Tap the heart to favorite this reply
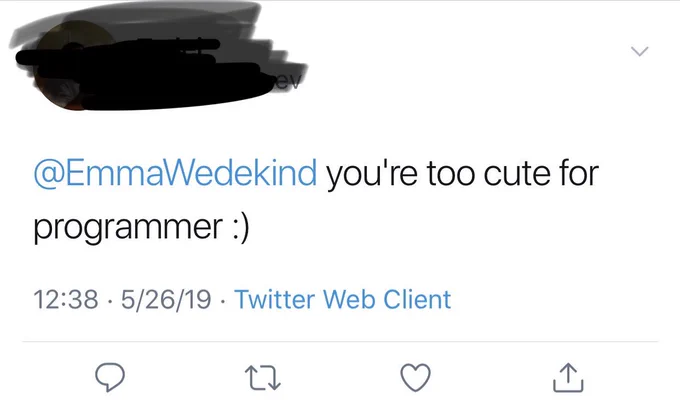 click(x=415, y=377)
